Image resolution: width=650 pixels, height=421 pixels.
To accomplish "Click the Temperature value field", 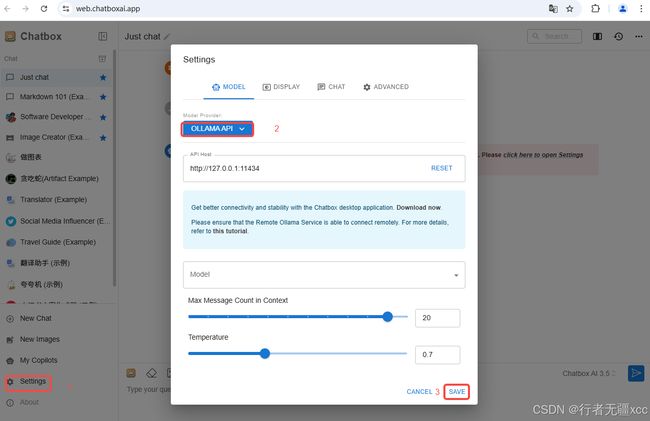I will coord(437,355).
